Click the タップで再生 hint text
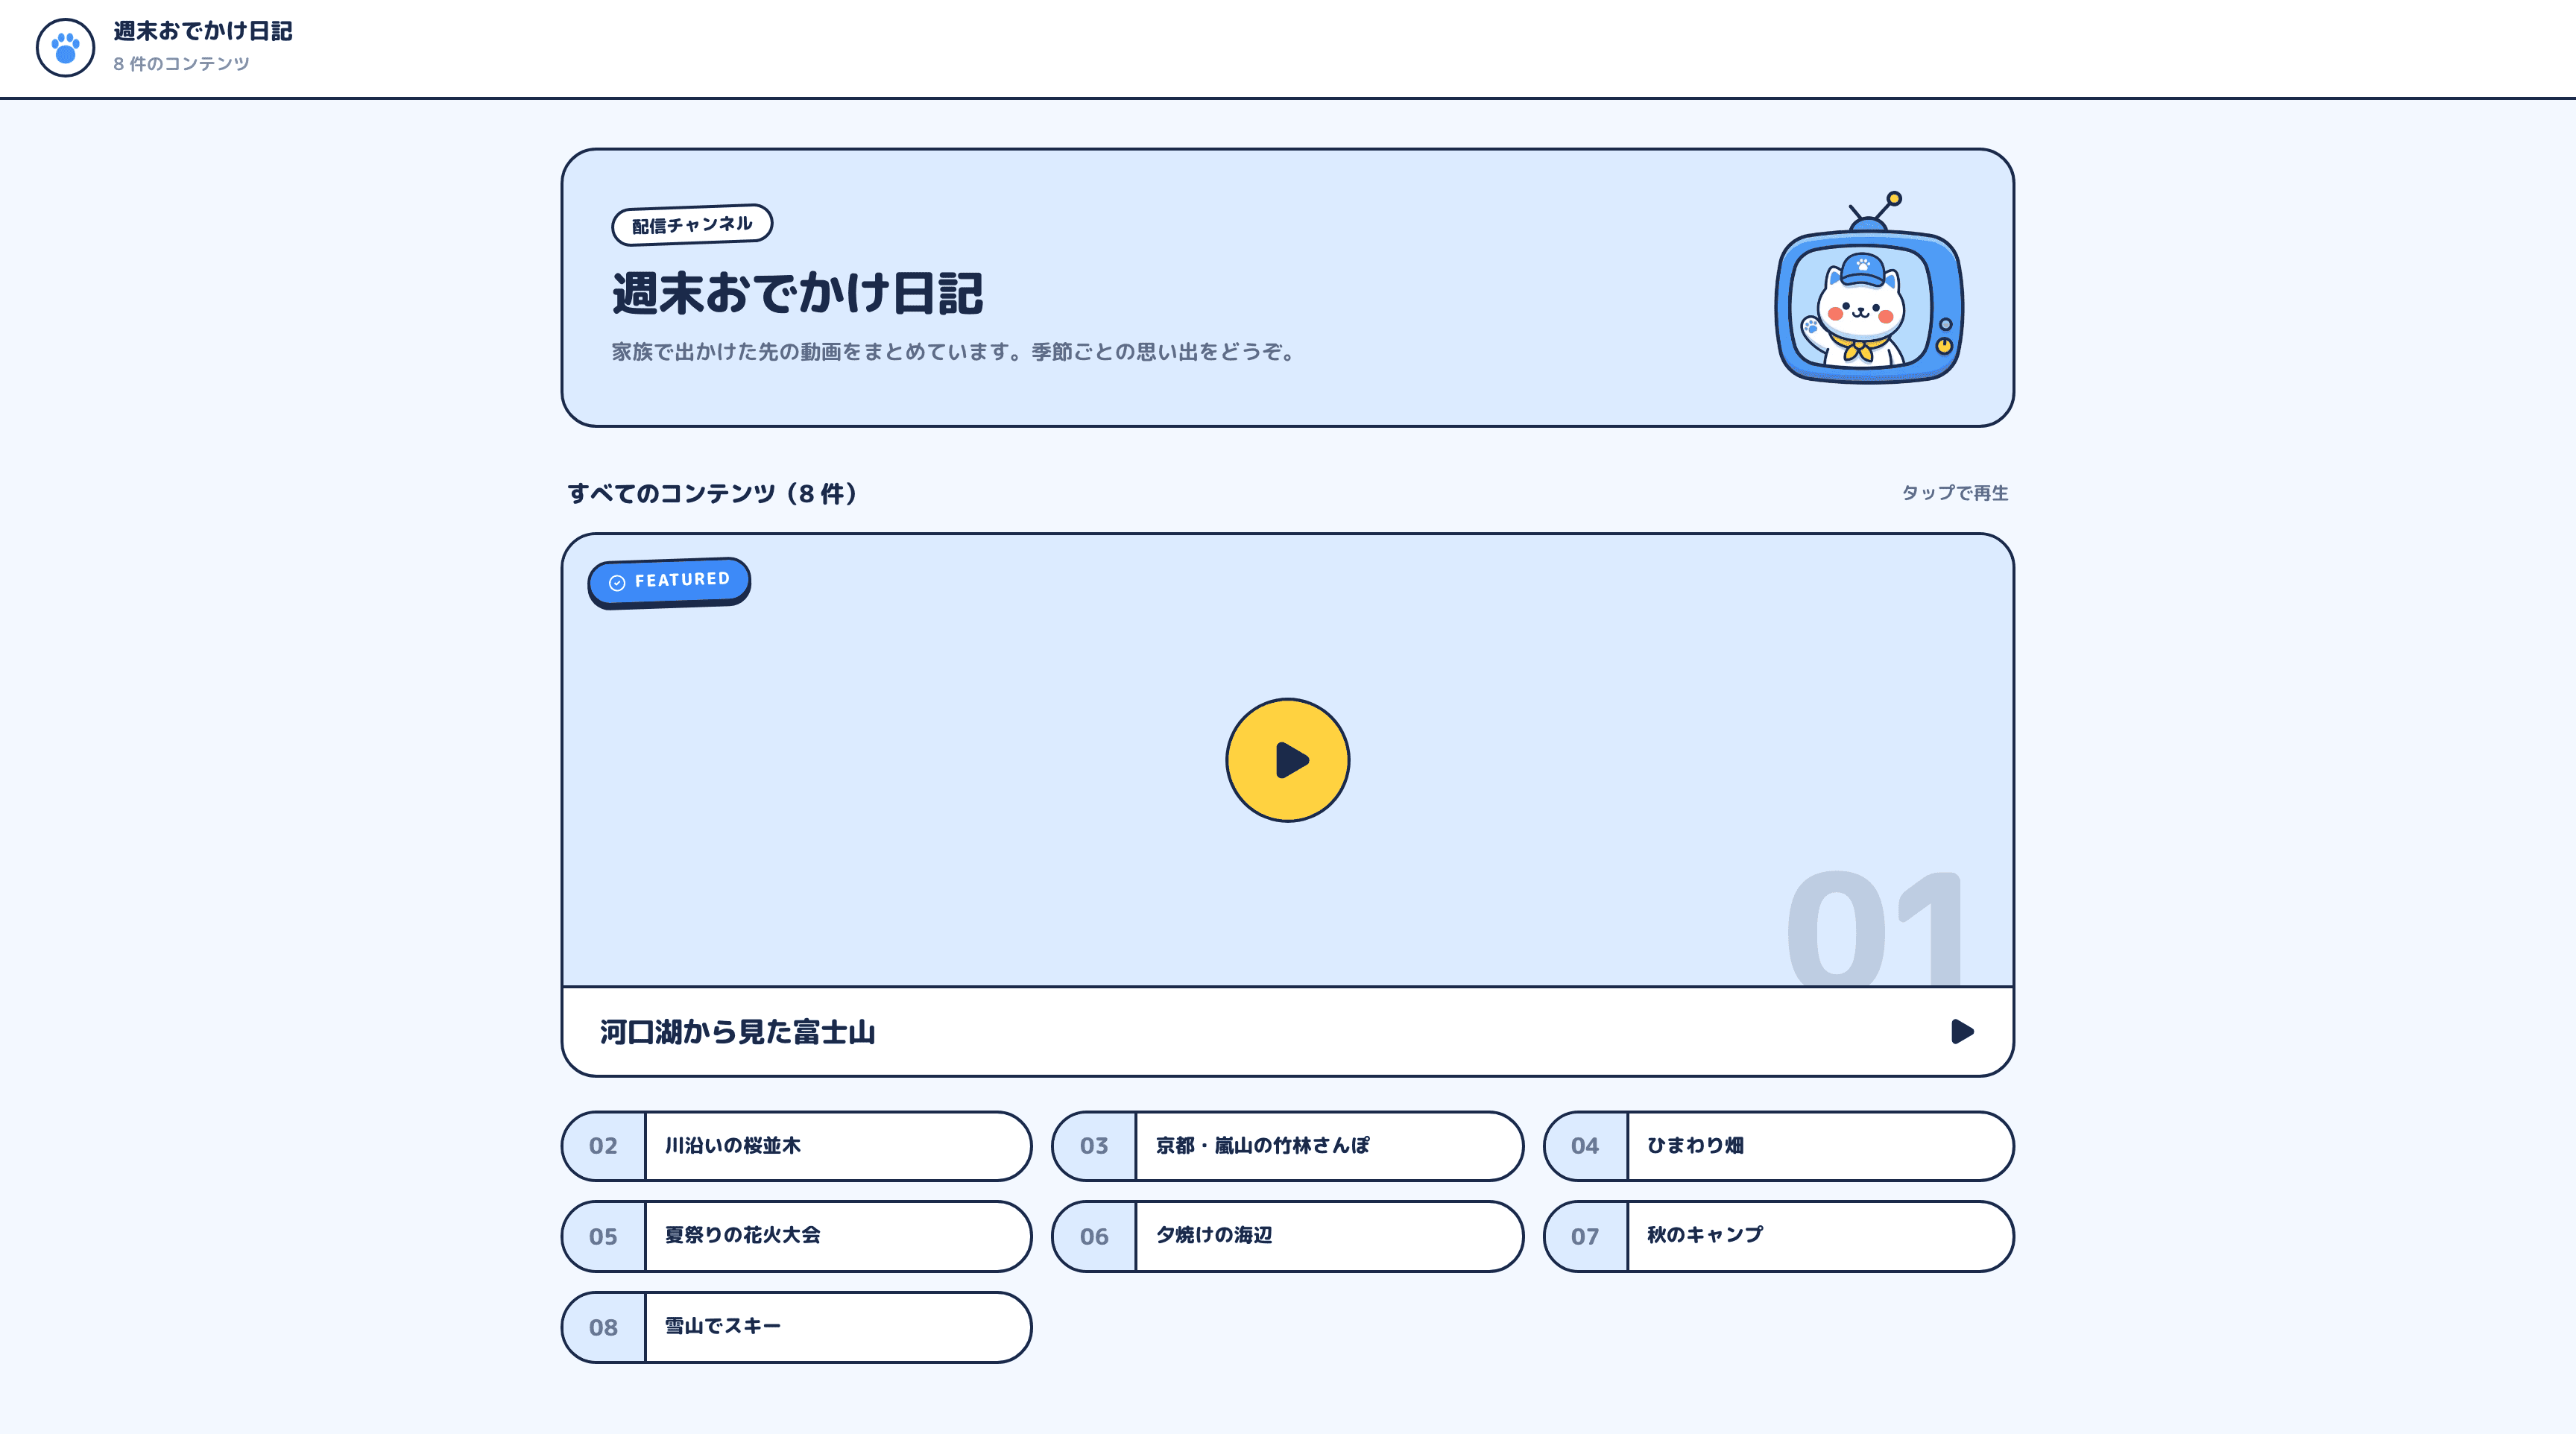 (x=1954, y=493)
